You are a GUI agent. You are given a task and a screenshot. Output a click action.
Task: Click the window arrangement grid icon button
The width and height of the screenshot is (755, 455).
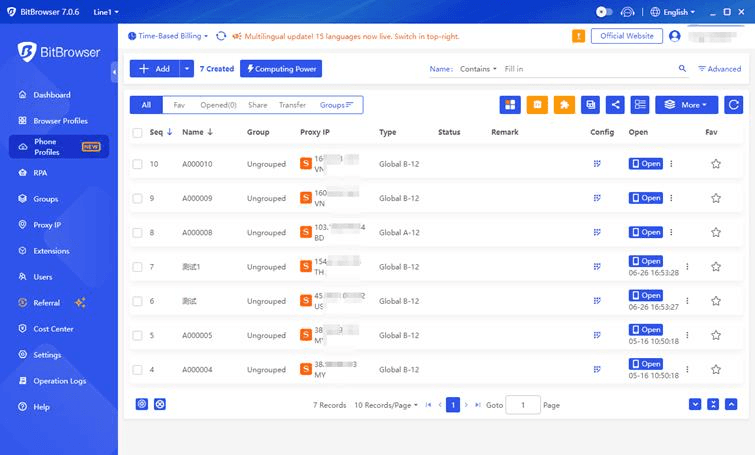pos(510,104)
